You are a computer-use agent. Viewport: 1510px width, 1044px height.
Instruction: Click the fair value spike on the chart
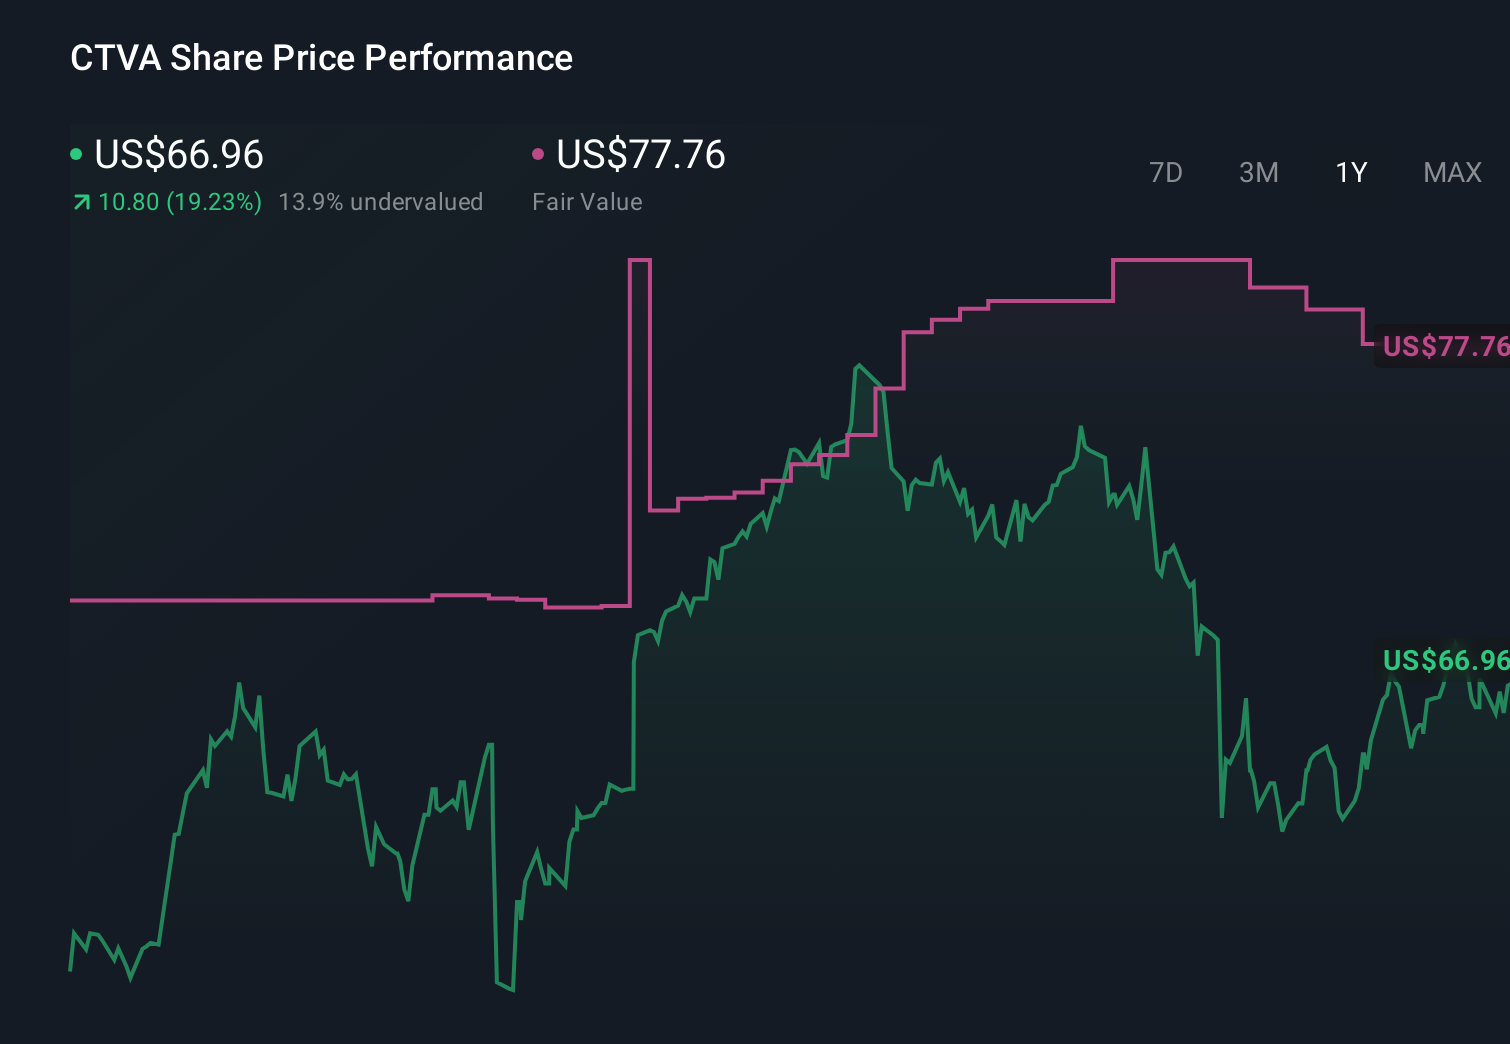coord(640,300)
